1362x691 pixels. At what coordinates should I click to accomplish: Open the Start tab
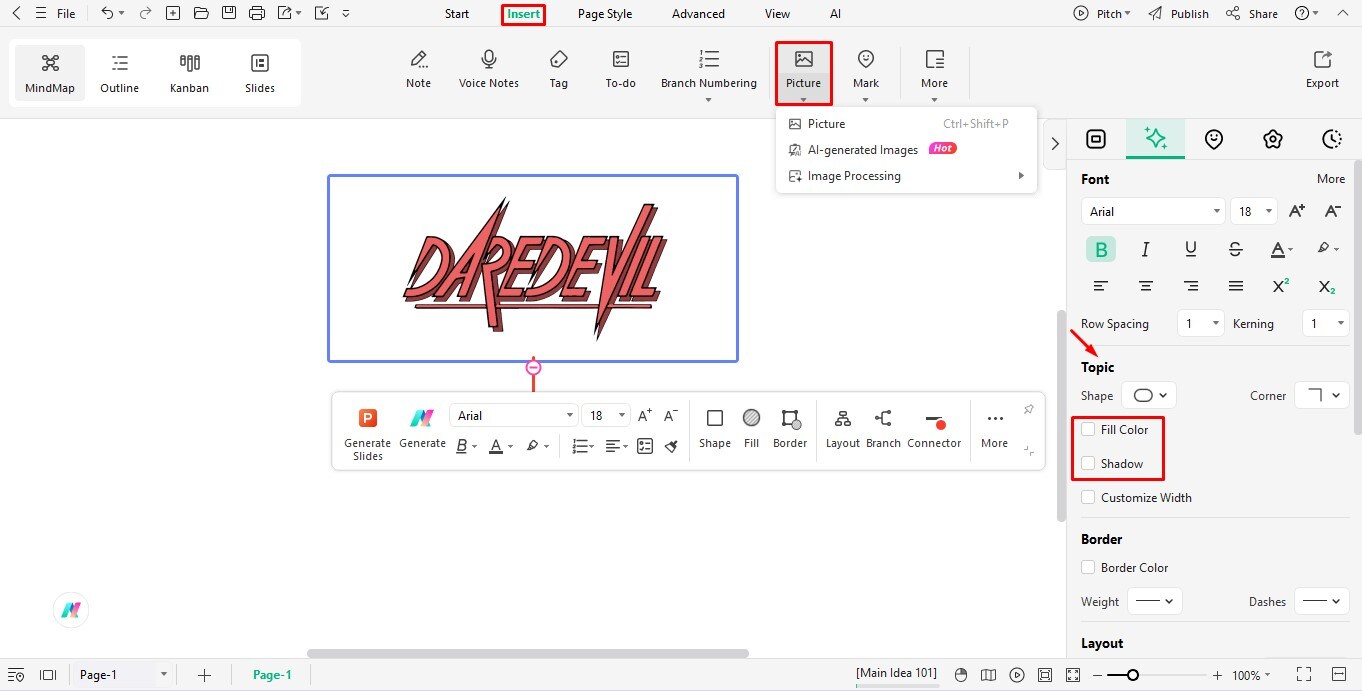point(457,14)
